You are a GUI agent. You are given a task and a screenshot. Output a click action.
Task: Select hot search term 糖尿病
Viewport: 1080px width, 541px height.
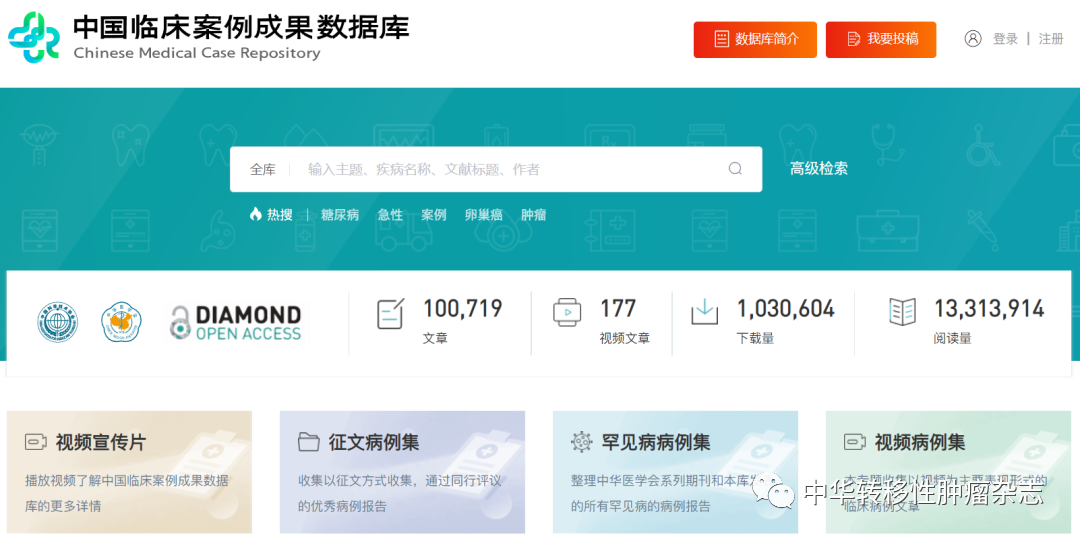click(340, 215)
